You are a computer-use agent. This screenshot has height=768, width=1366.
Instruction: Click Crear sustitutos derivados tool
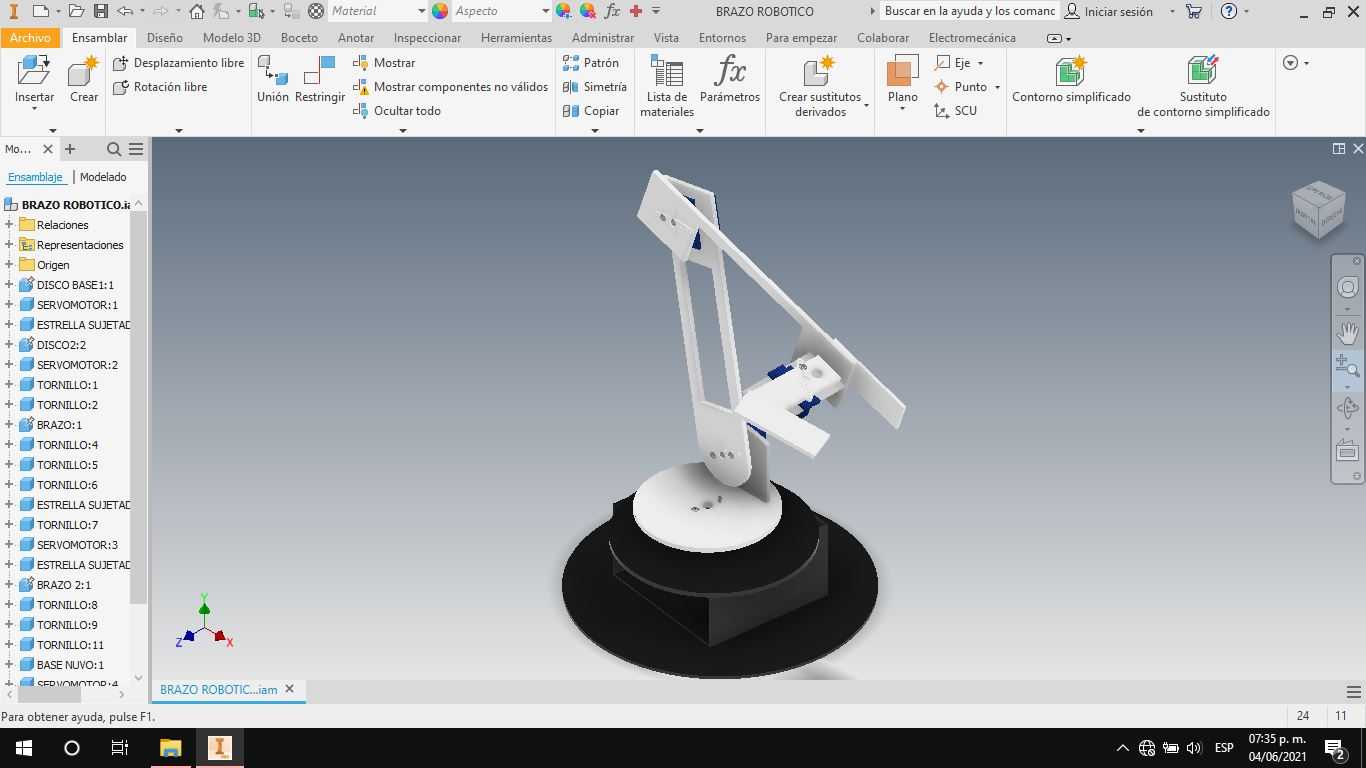point(820,86)
